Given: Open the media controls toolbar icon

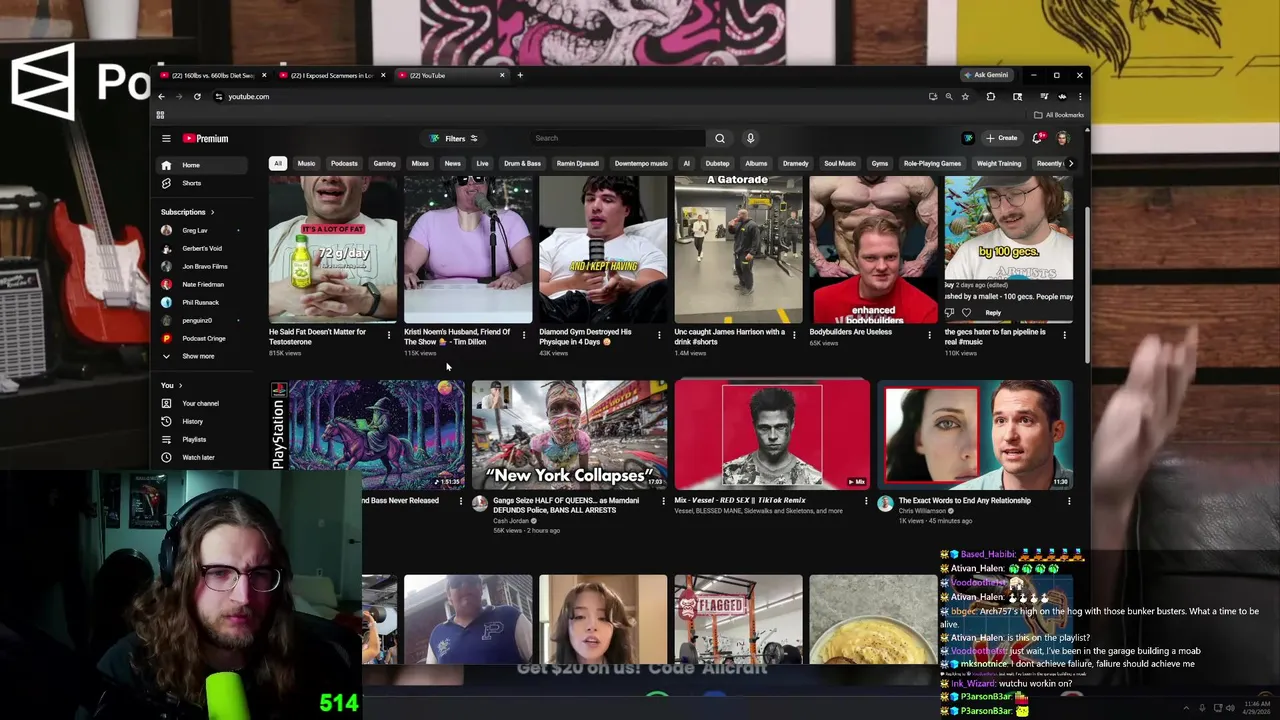Looking at the screenshot, I should coord(1044,97).
